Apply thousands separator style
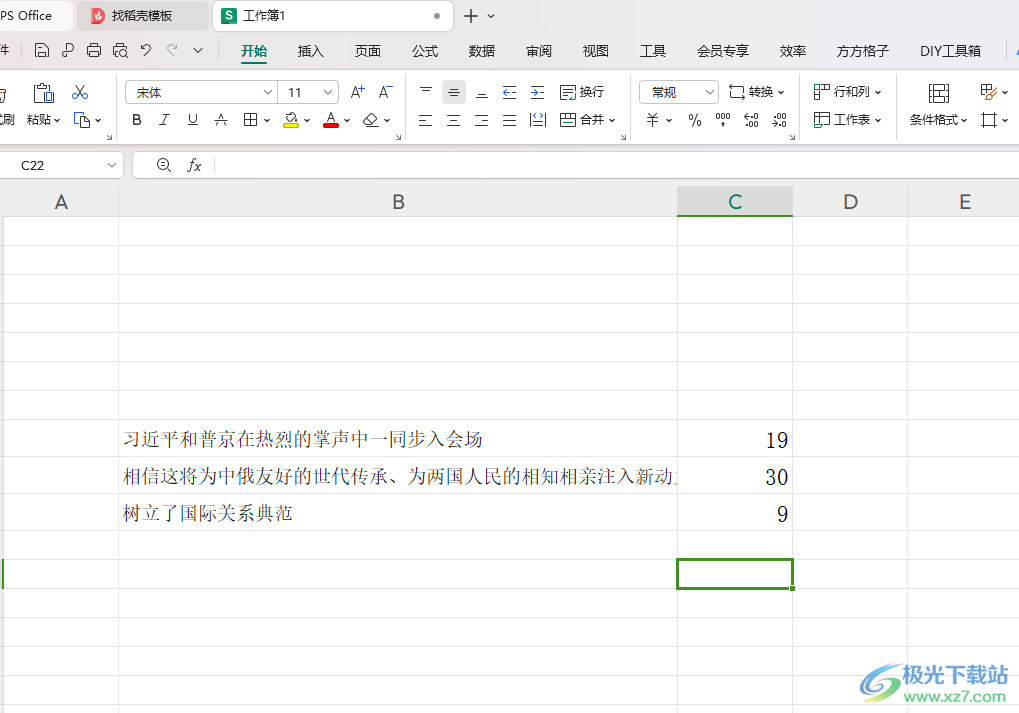Screen dimensions: 1019x713 pyautogui.click(x=723, y=120)
